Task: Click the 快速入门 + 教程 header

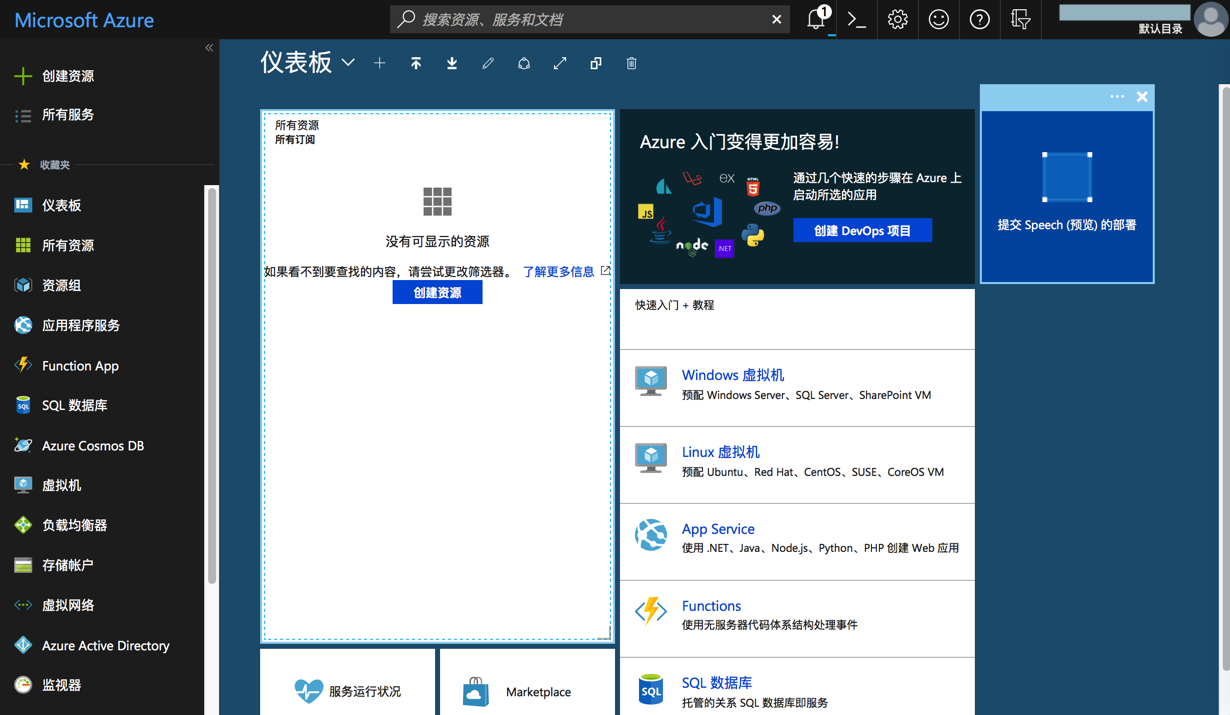Action: tap(675, 305)
